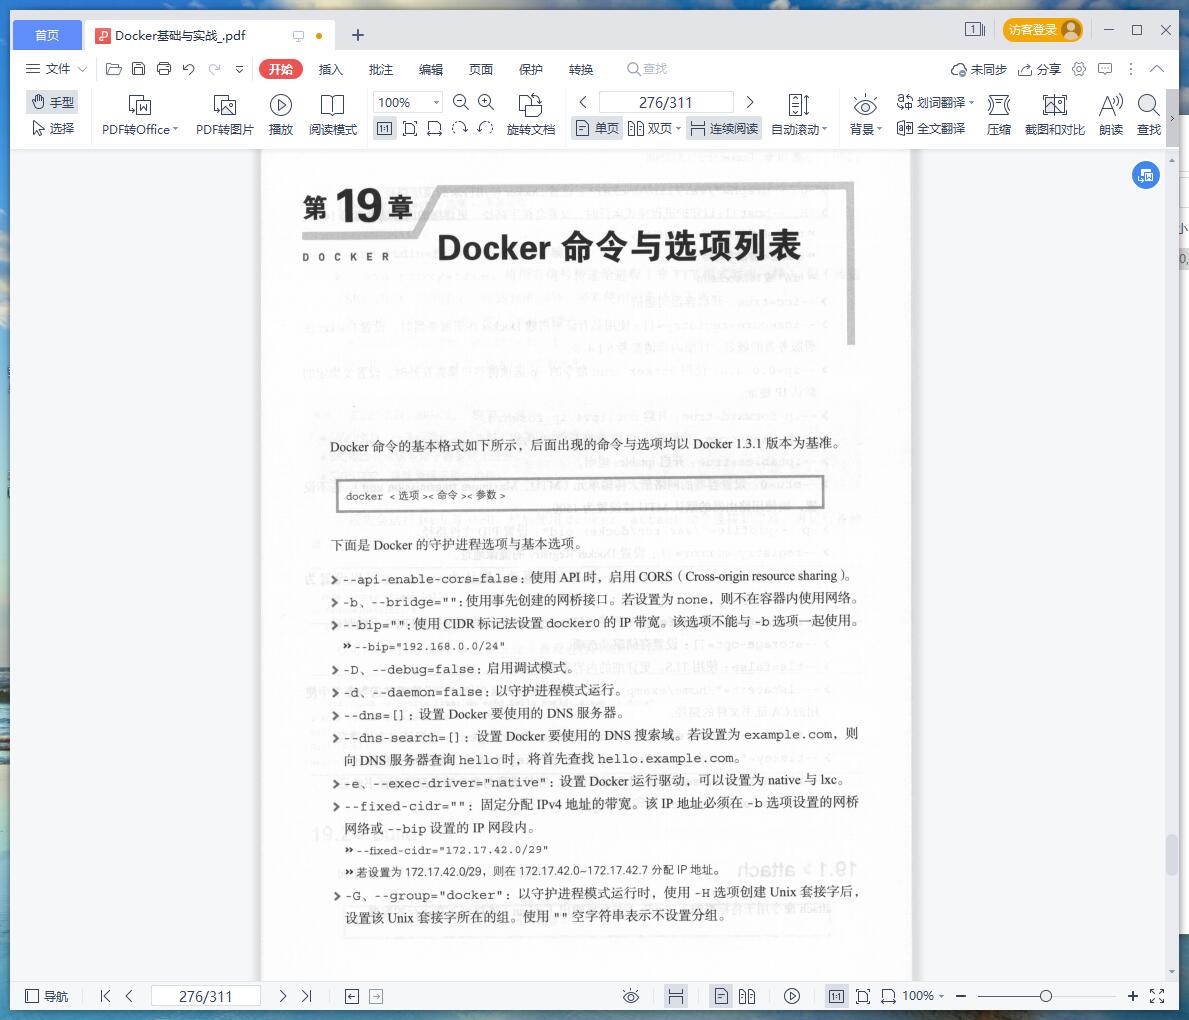This screenshot has height=1020, width=1189.
Task: Enable 单页 single-page view in ribbon
Action: (x=598, y=129)
